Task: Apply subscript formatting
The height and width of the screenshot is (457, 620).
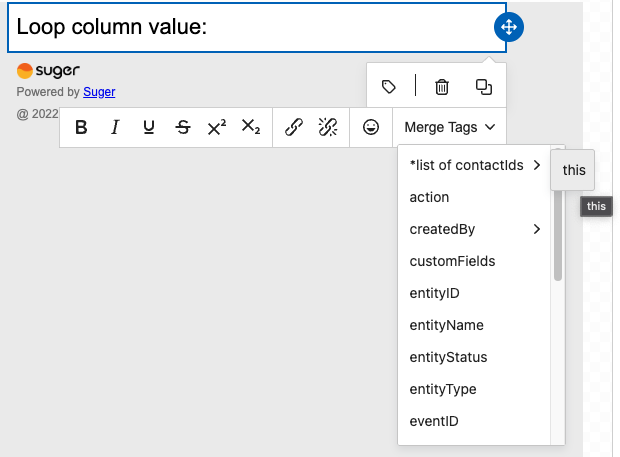Action: (250, 128)
